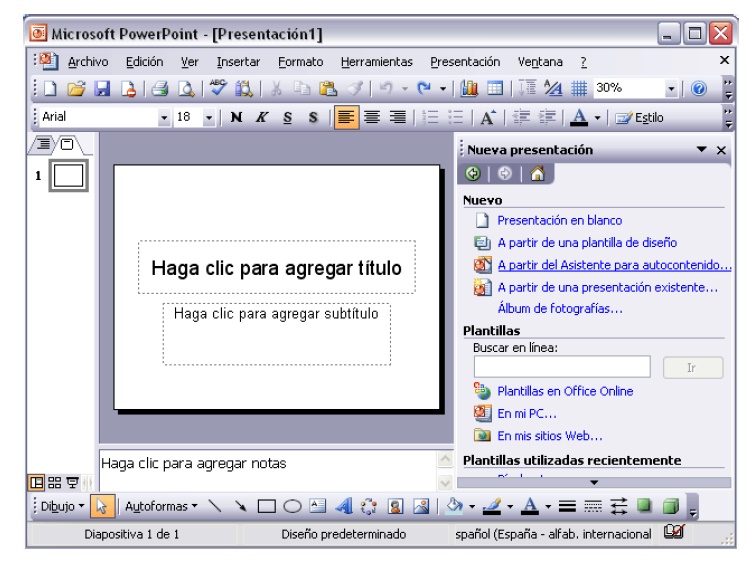Viewport: 754px width, 566px height.
Task: Click the Insert Table icon
Action: (495, 88)
